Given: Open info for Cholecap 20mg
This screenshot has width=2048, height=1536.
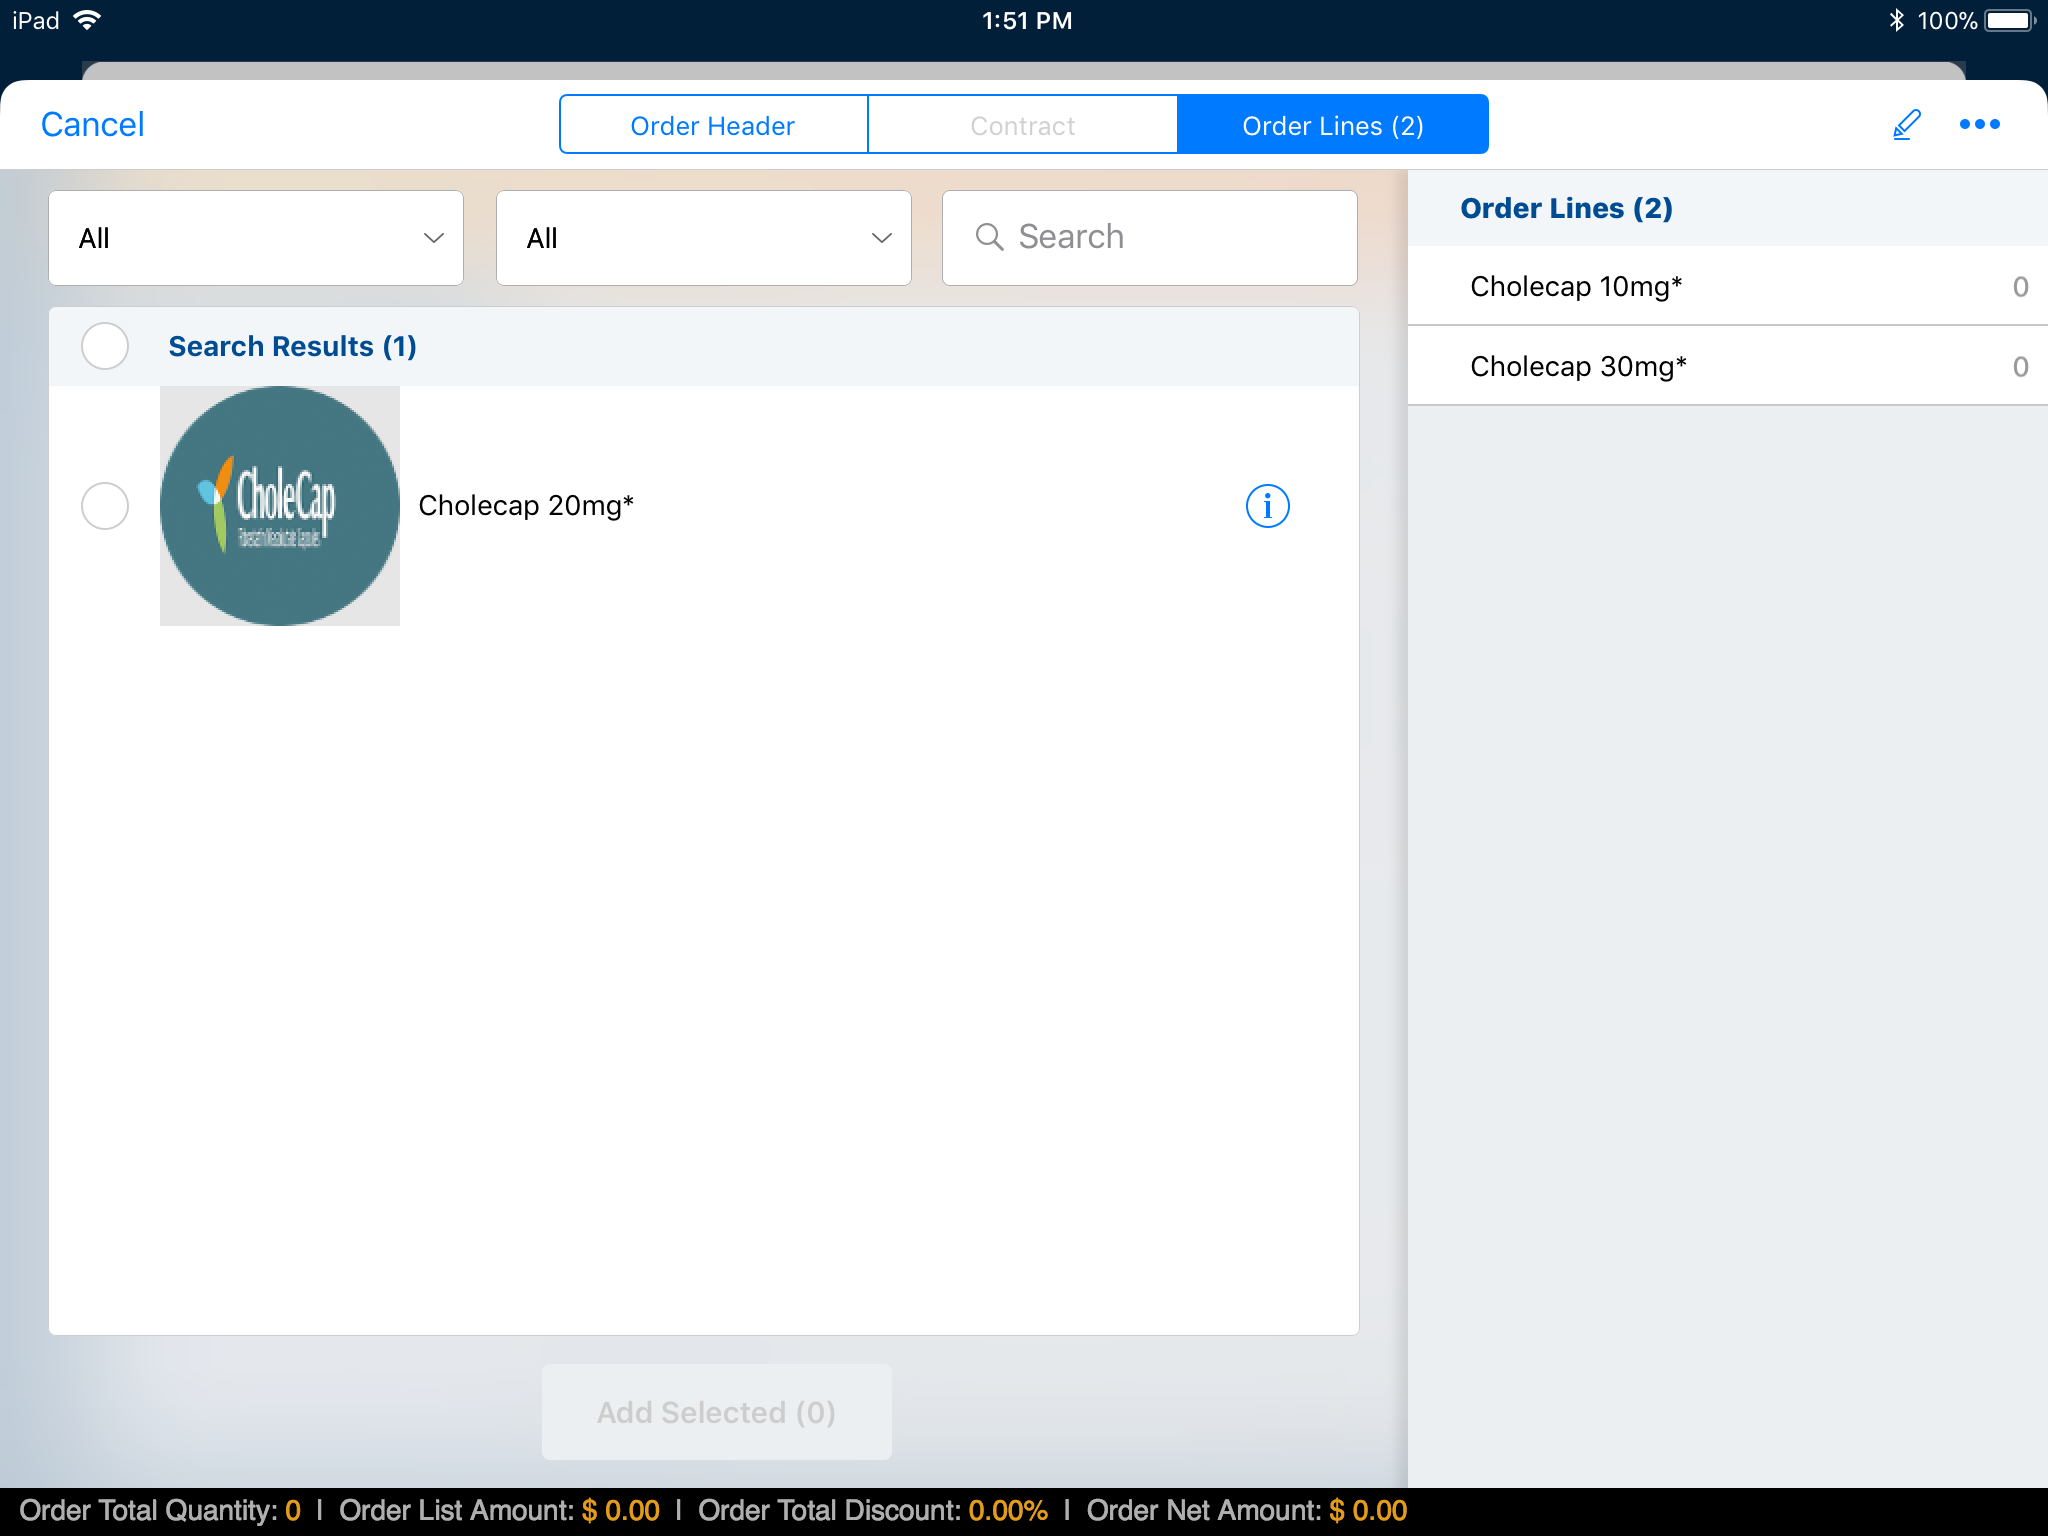Looking at the screenshot, I should point(1267,506).
